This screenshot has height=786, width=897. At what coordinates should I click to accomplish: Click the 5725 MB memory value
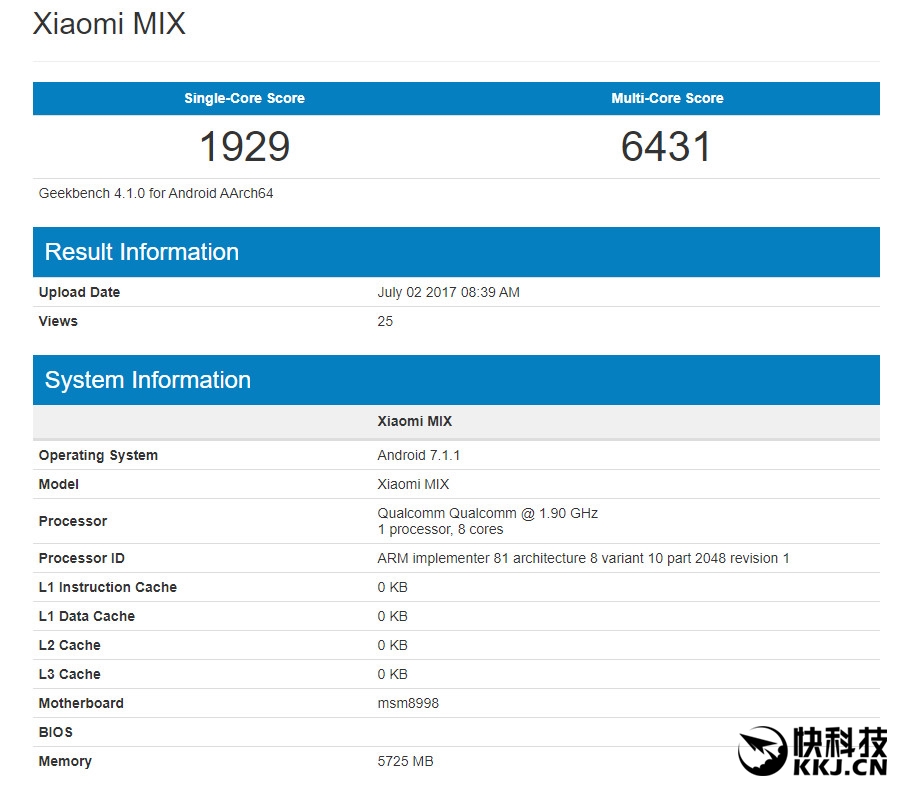[405, 761]
